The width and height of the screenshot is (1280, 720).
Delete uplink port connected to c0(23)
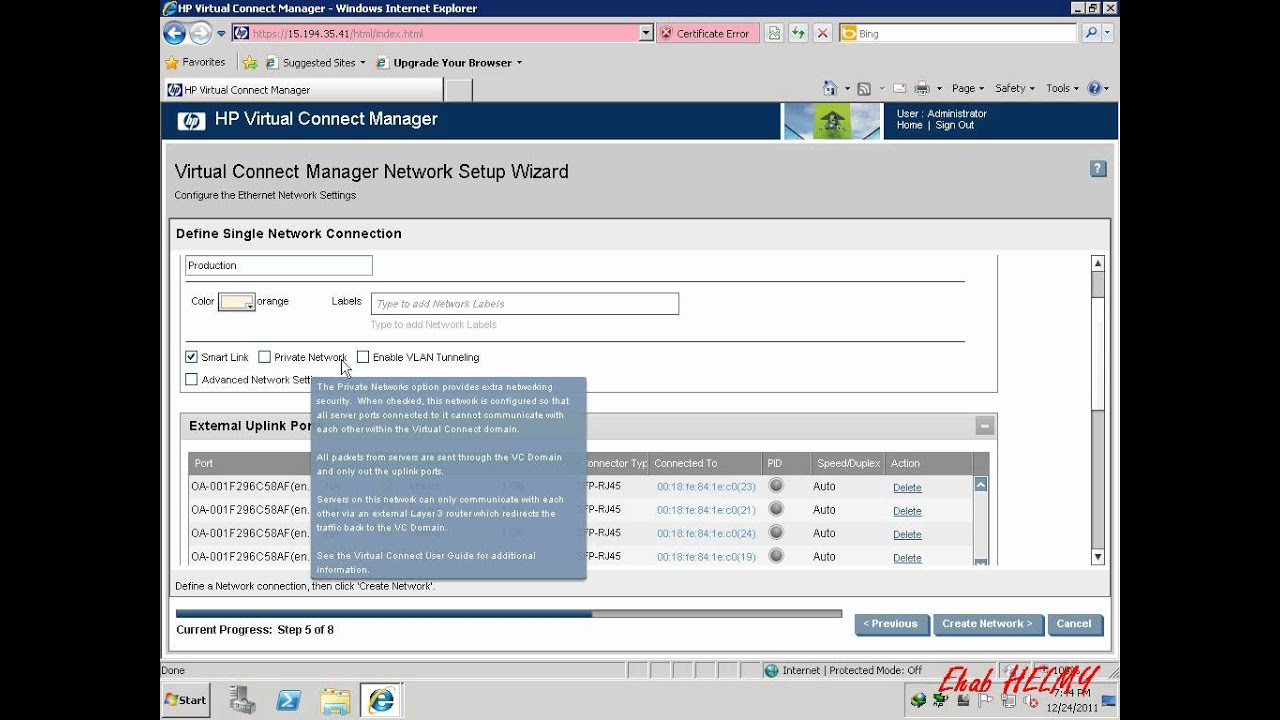(x=907, y=488)
